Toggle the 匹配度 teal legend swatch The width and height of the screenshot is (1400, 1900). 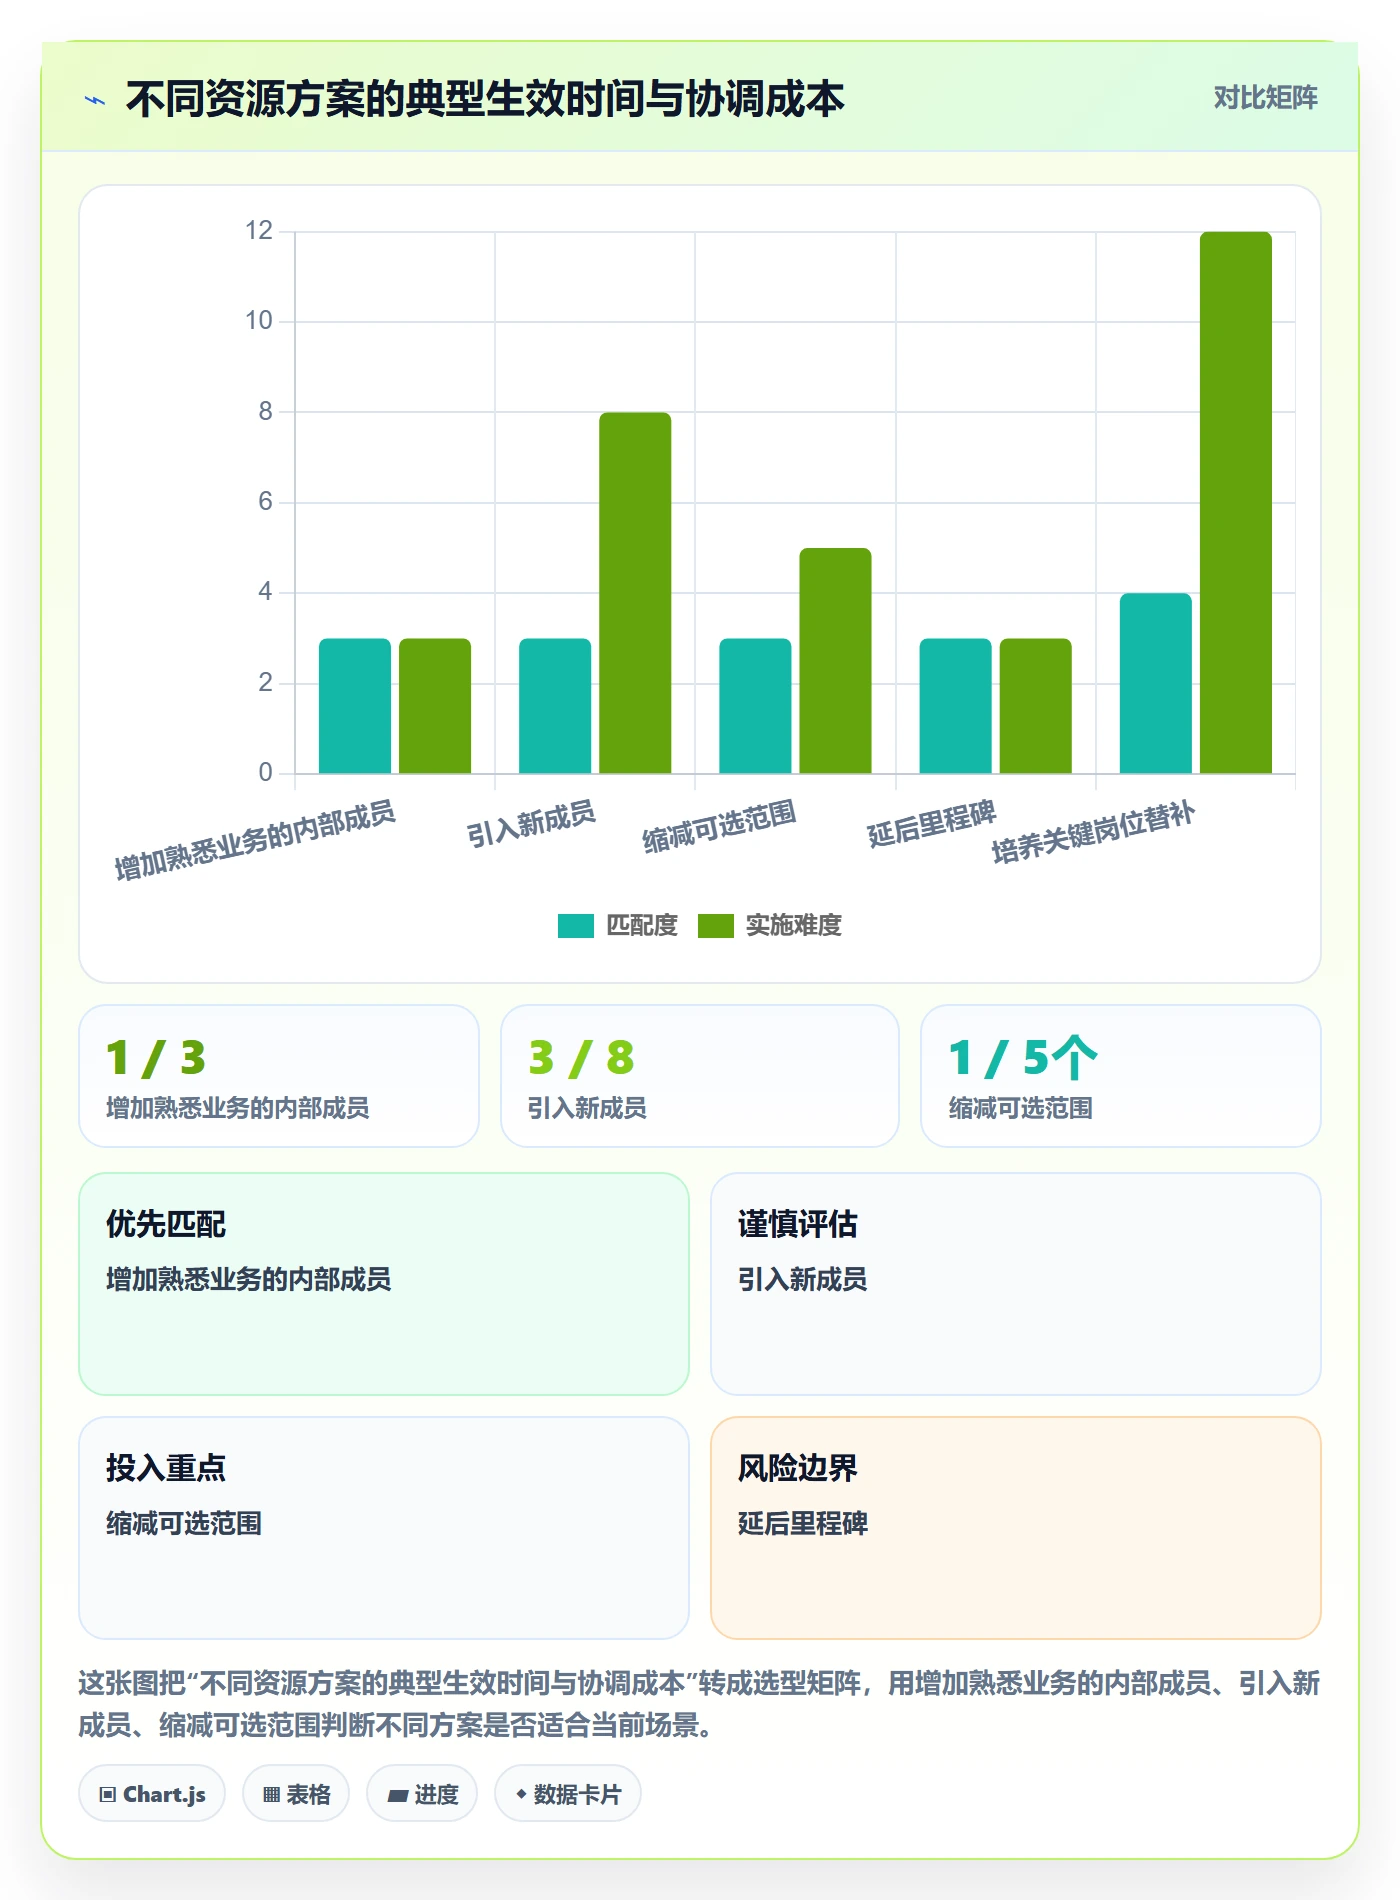point(576,926)
